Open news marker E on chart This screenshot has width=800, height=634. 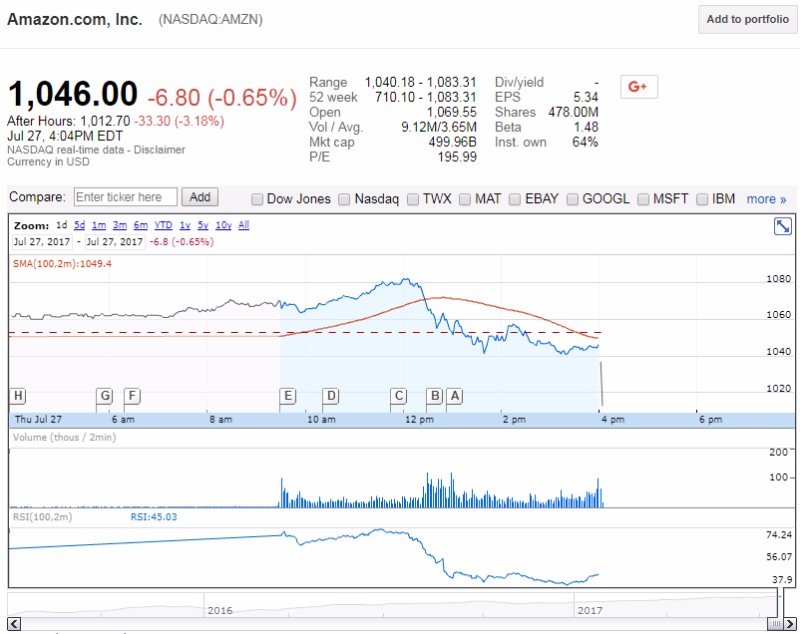[x=288, y=396]
